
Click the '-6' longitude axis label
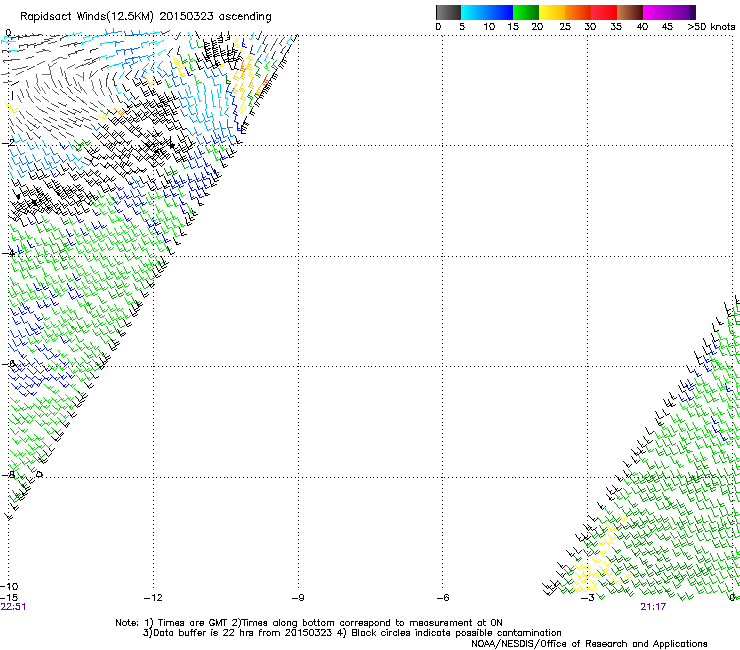pyautogui.click(x=443, y=598)
